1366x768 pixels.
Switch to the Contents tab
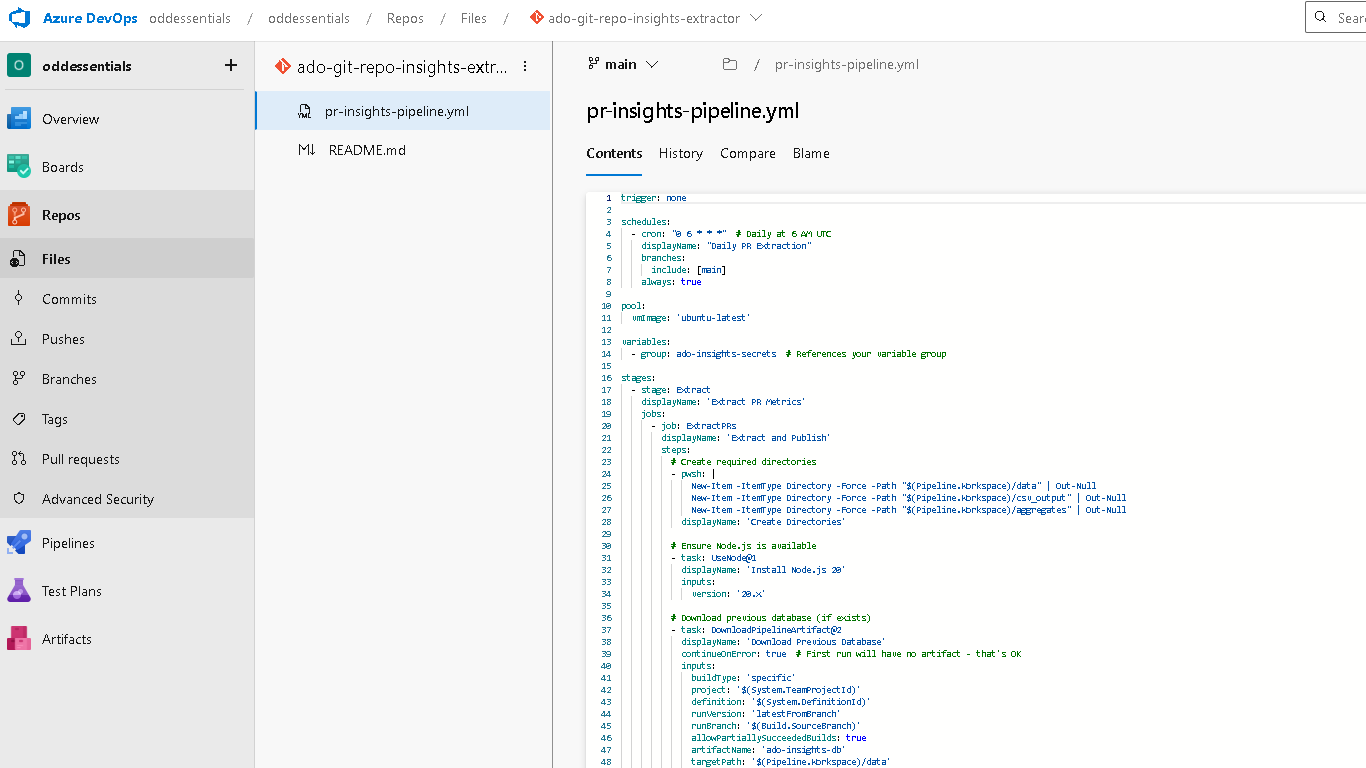[614, 153]
